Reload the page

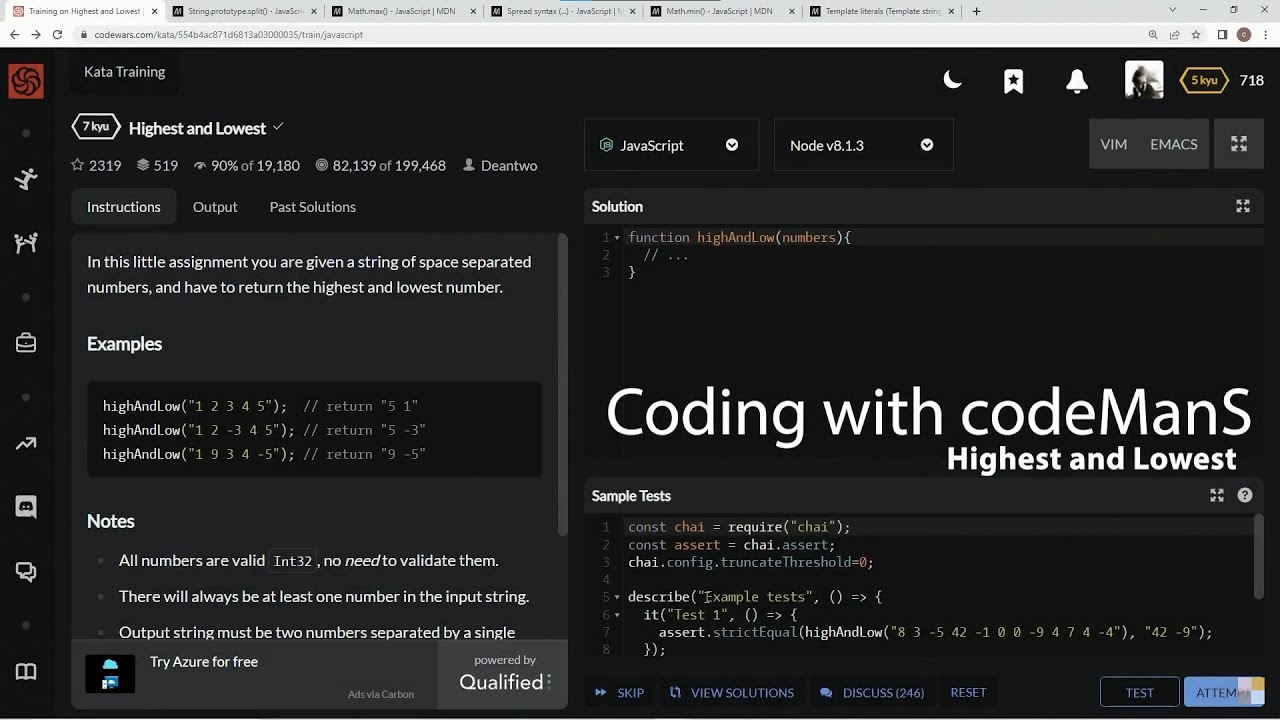58,34
